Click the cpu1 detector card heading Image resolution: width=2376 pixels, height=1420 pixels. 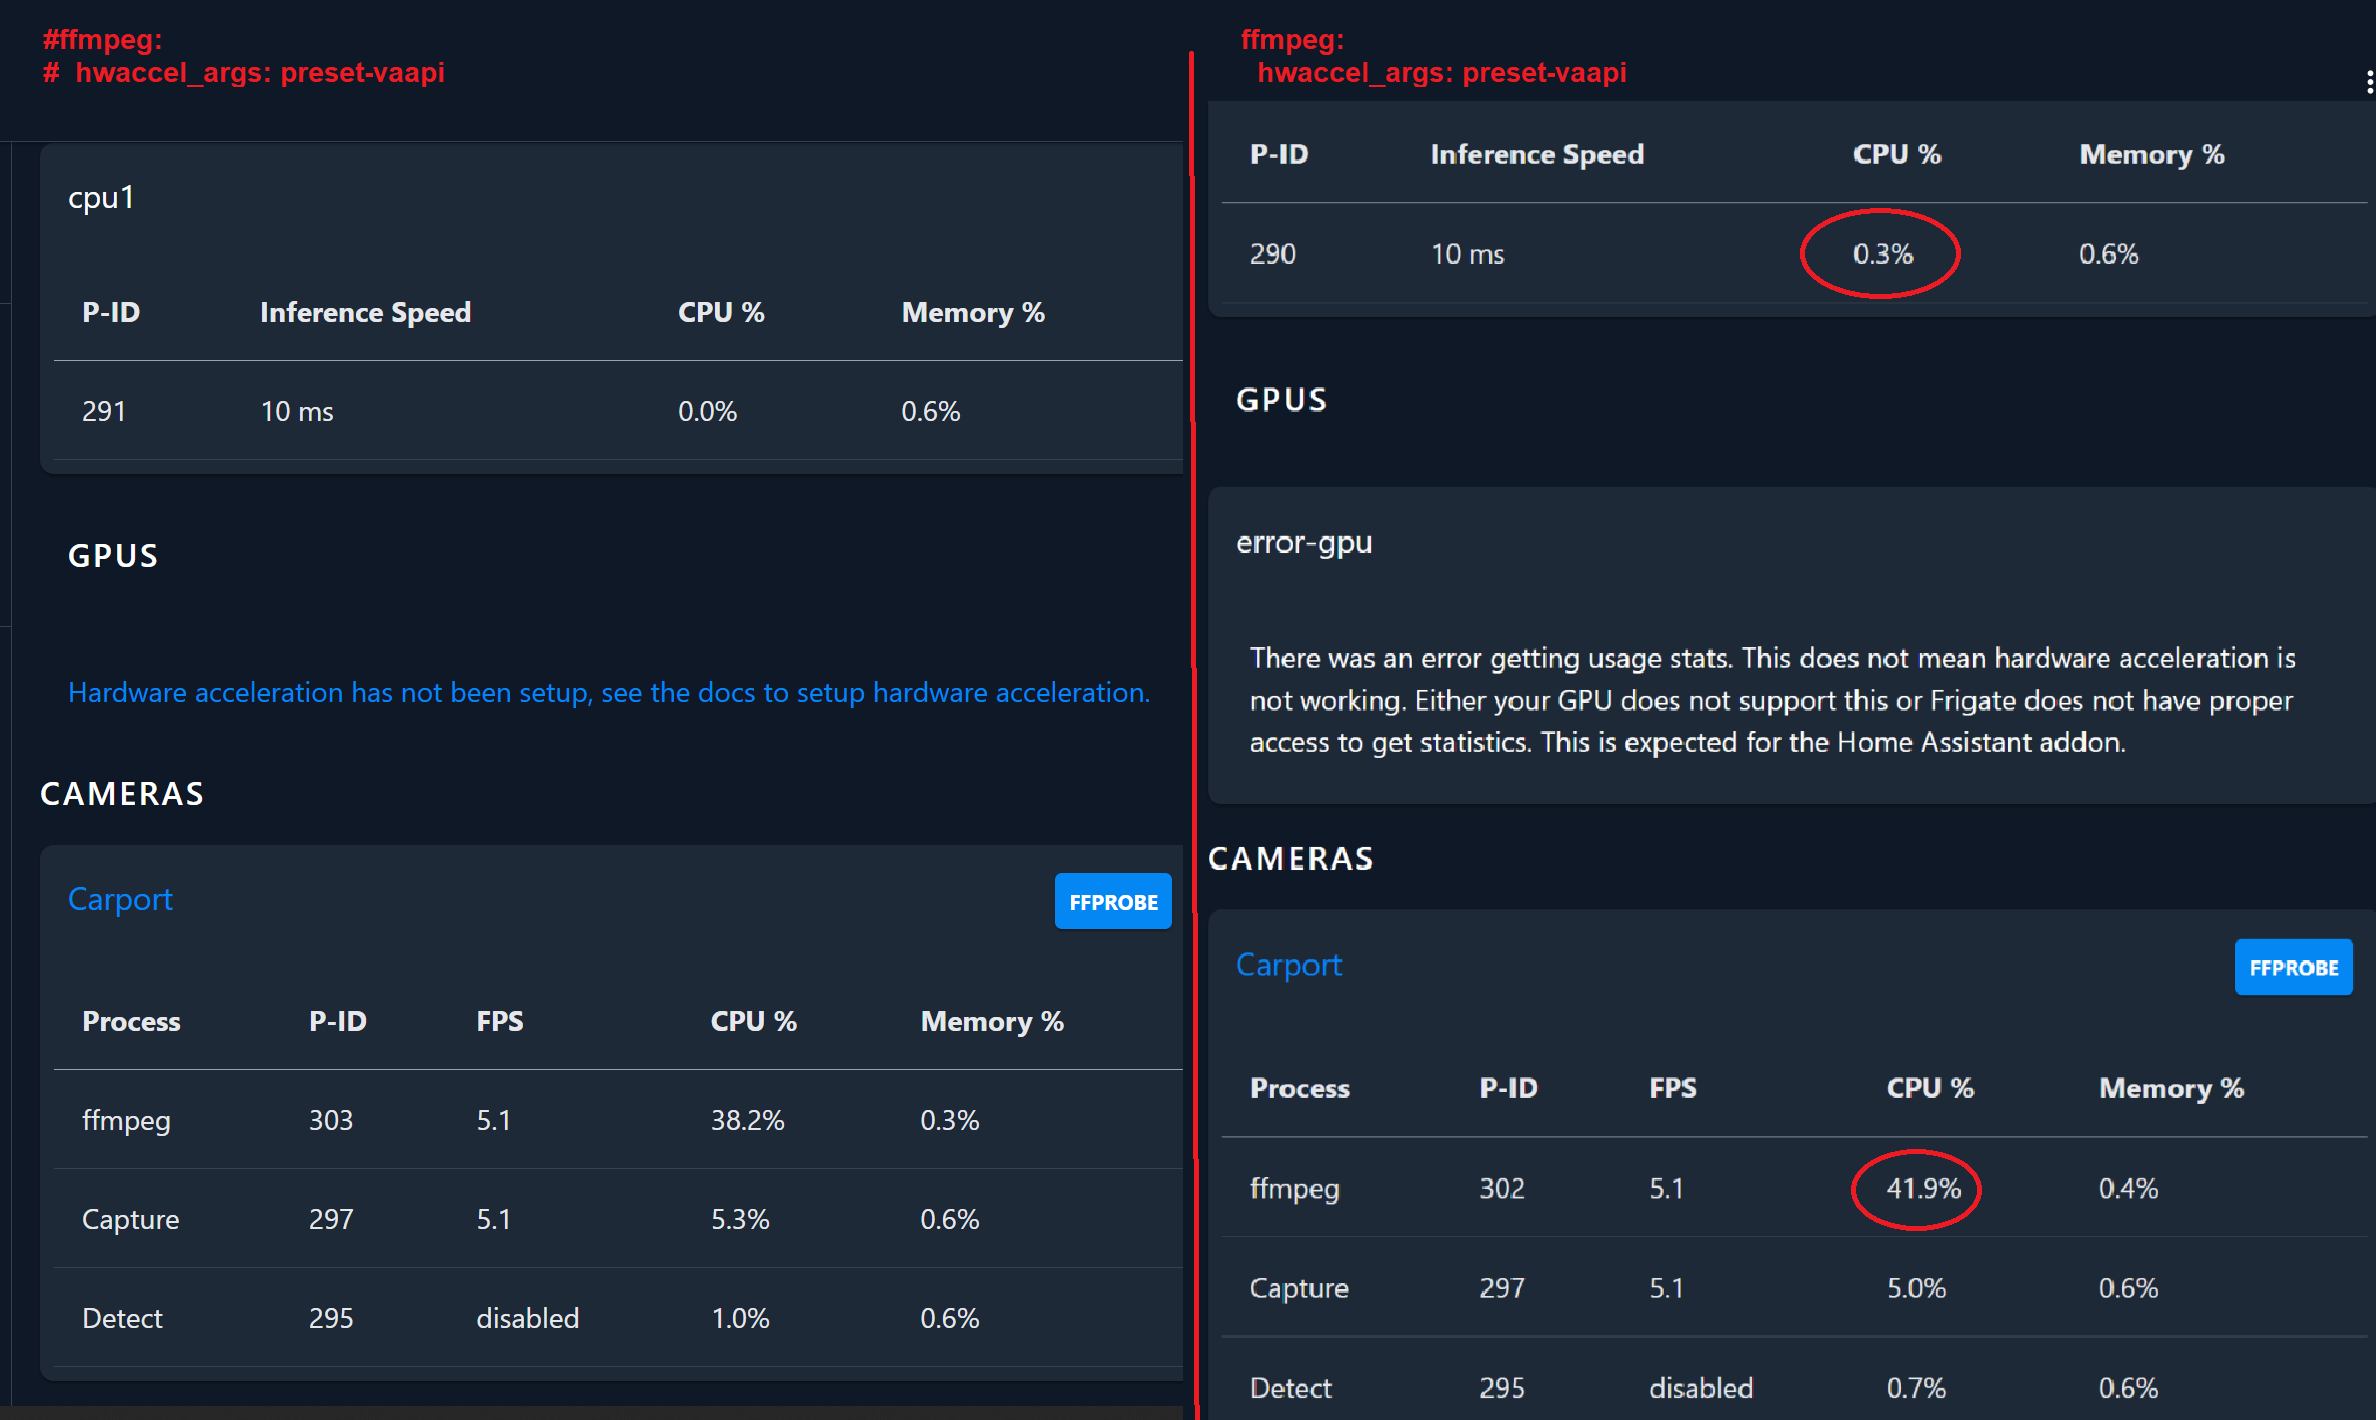pyautogui.click(x=100, y=197)
